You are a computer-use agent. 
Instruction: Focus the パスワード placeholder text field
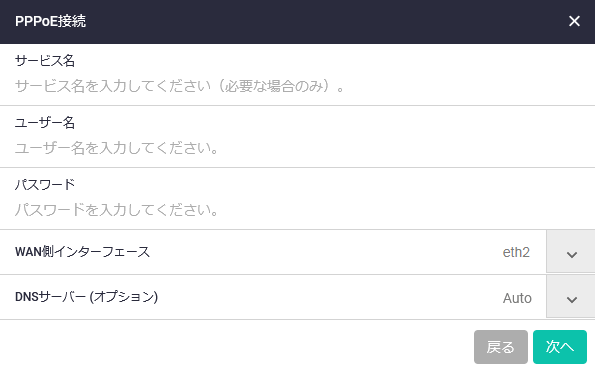click(298, 210)
